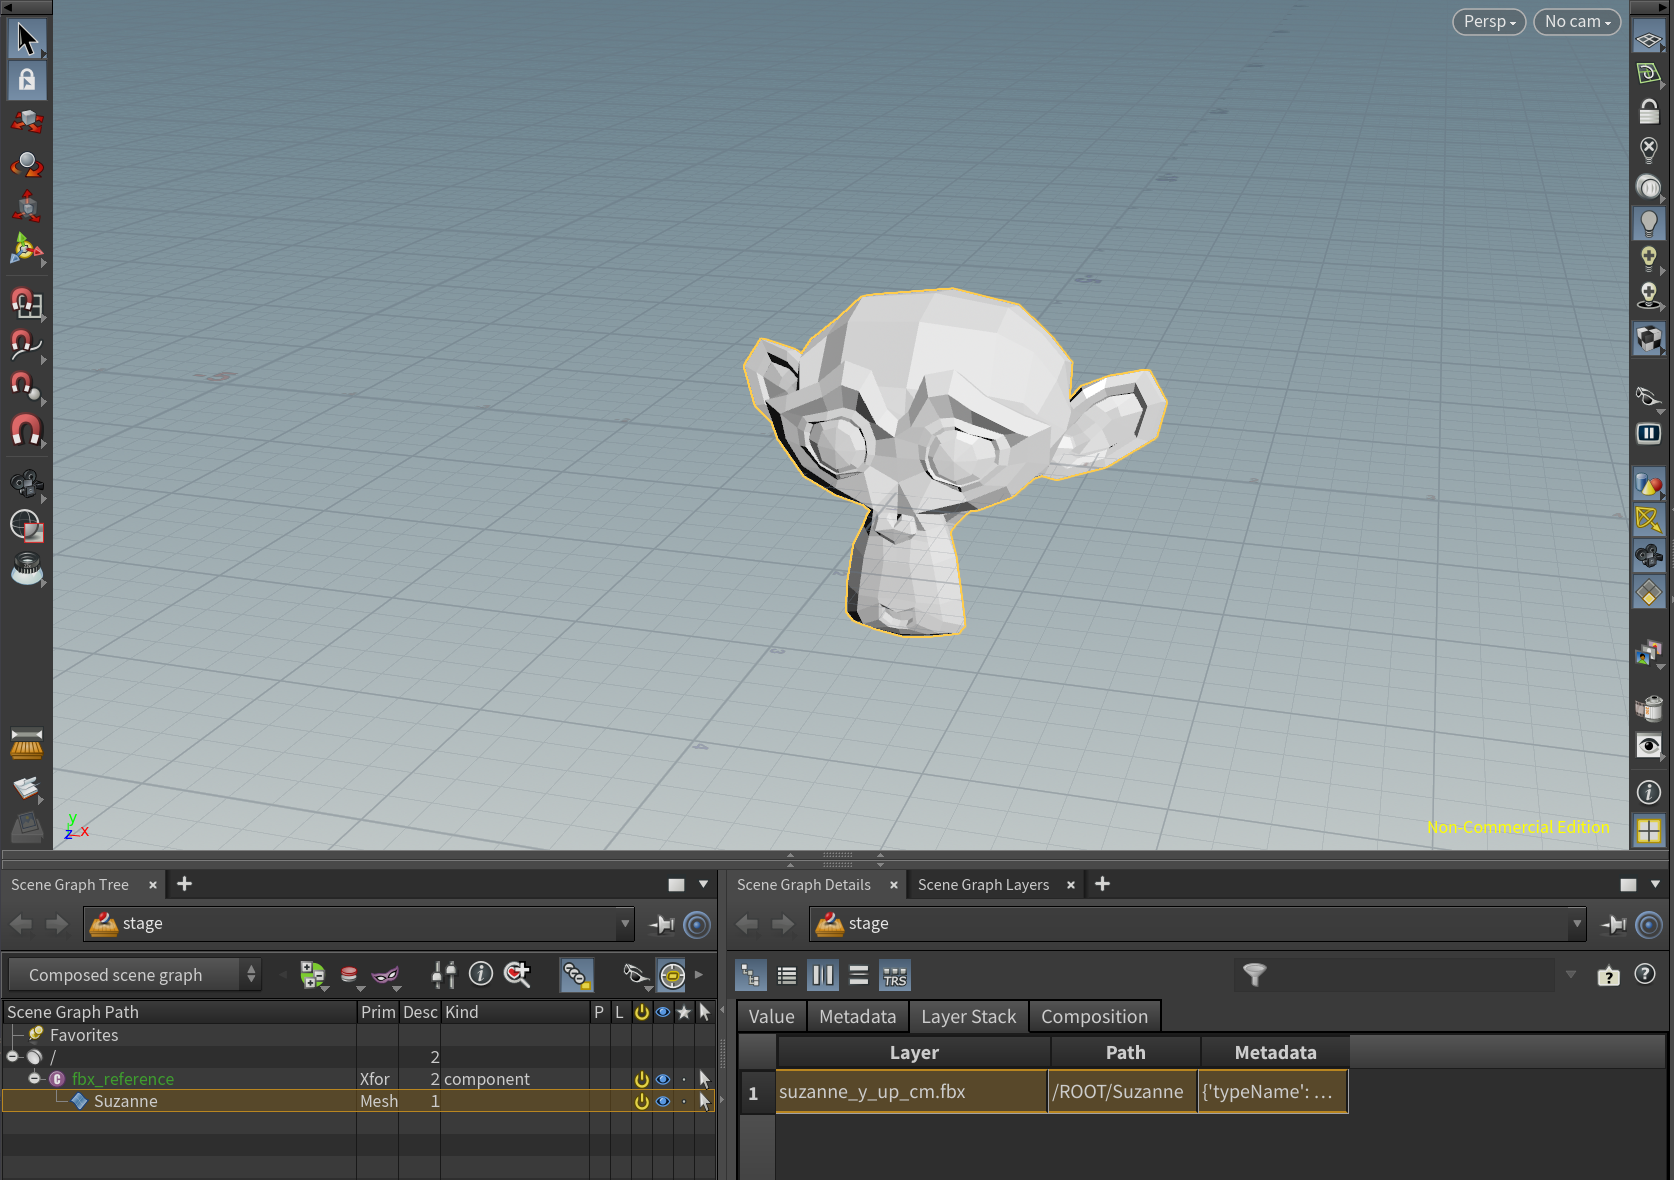
Task: Open the filter options dropdown arrow
Action: pos(1570,975)
